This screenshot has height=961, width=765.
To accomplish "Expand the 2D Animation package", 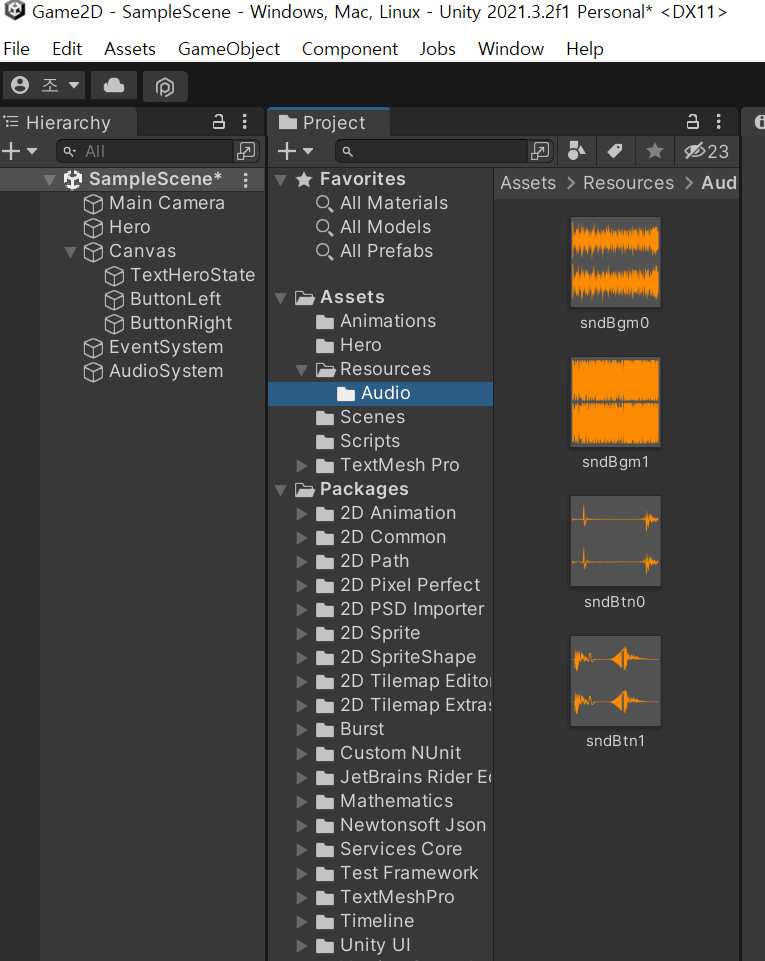I will [301, 514].
